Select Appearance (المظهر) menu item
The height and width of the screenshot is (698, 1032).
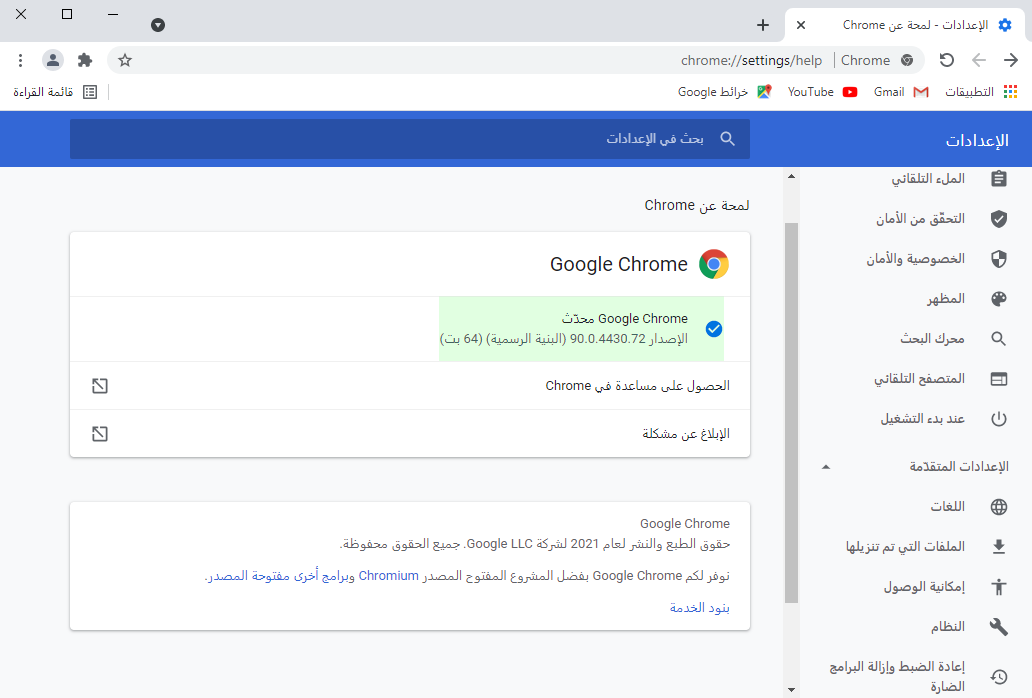[946, 299]
